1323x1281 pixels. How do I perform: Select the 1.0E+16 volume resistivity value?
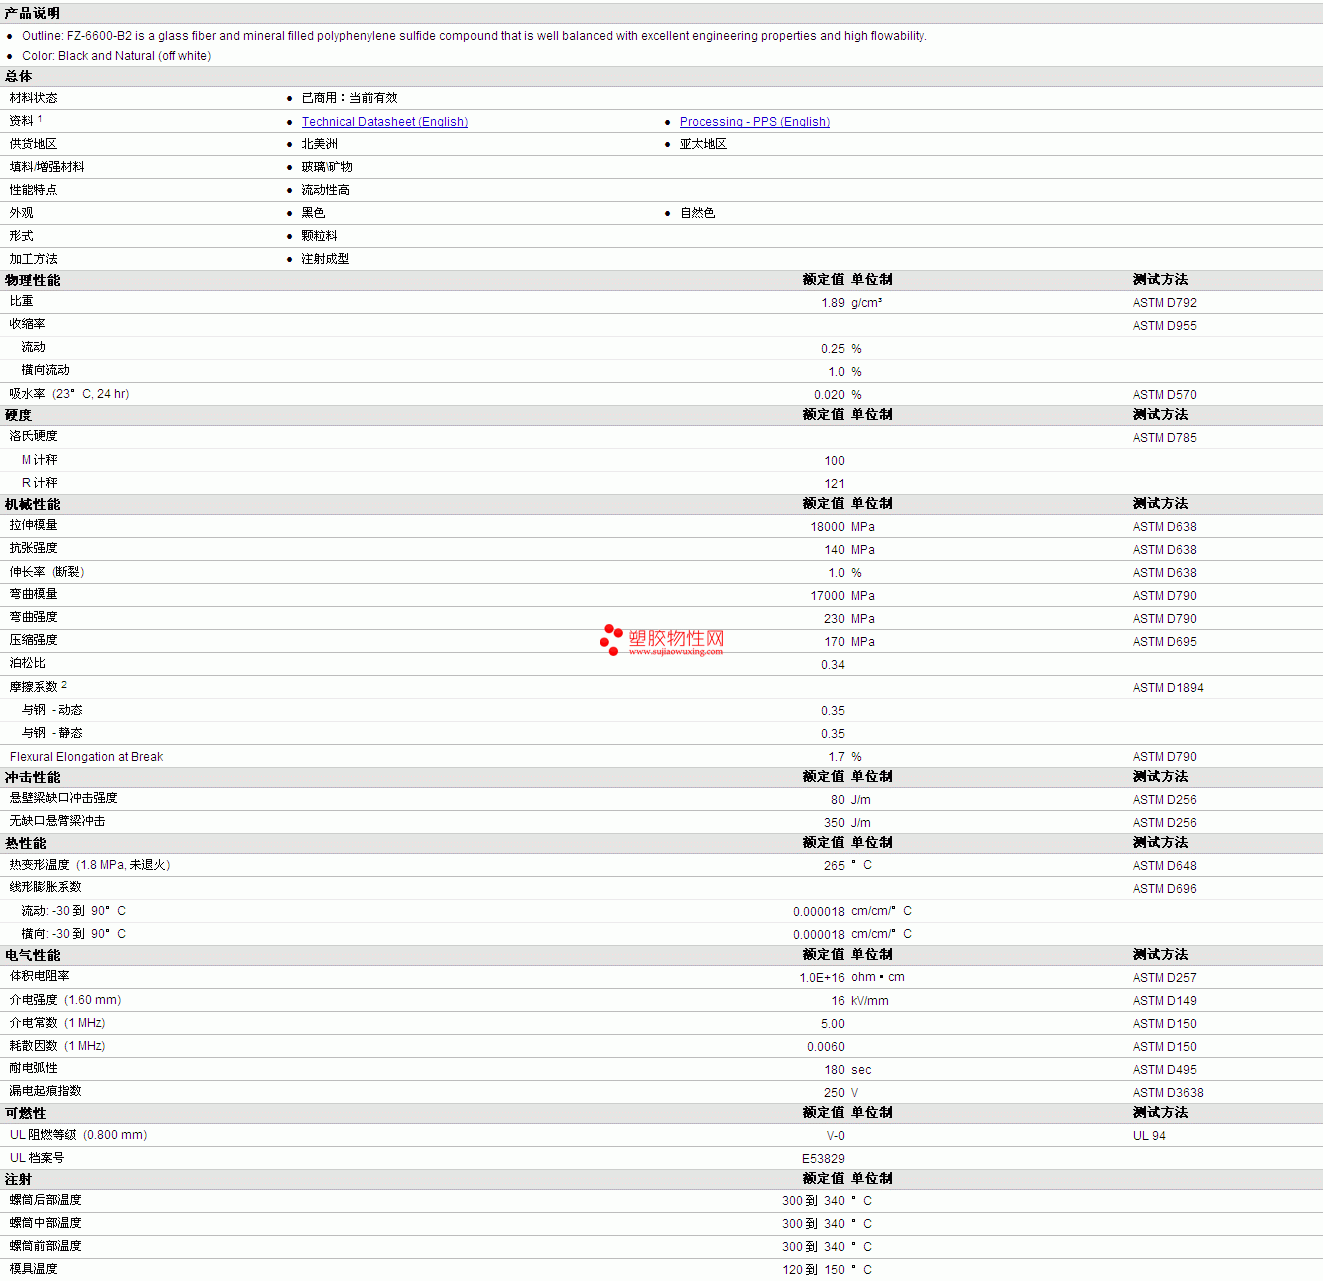[822, 978]
